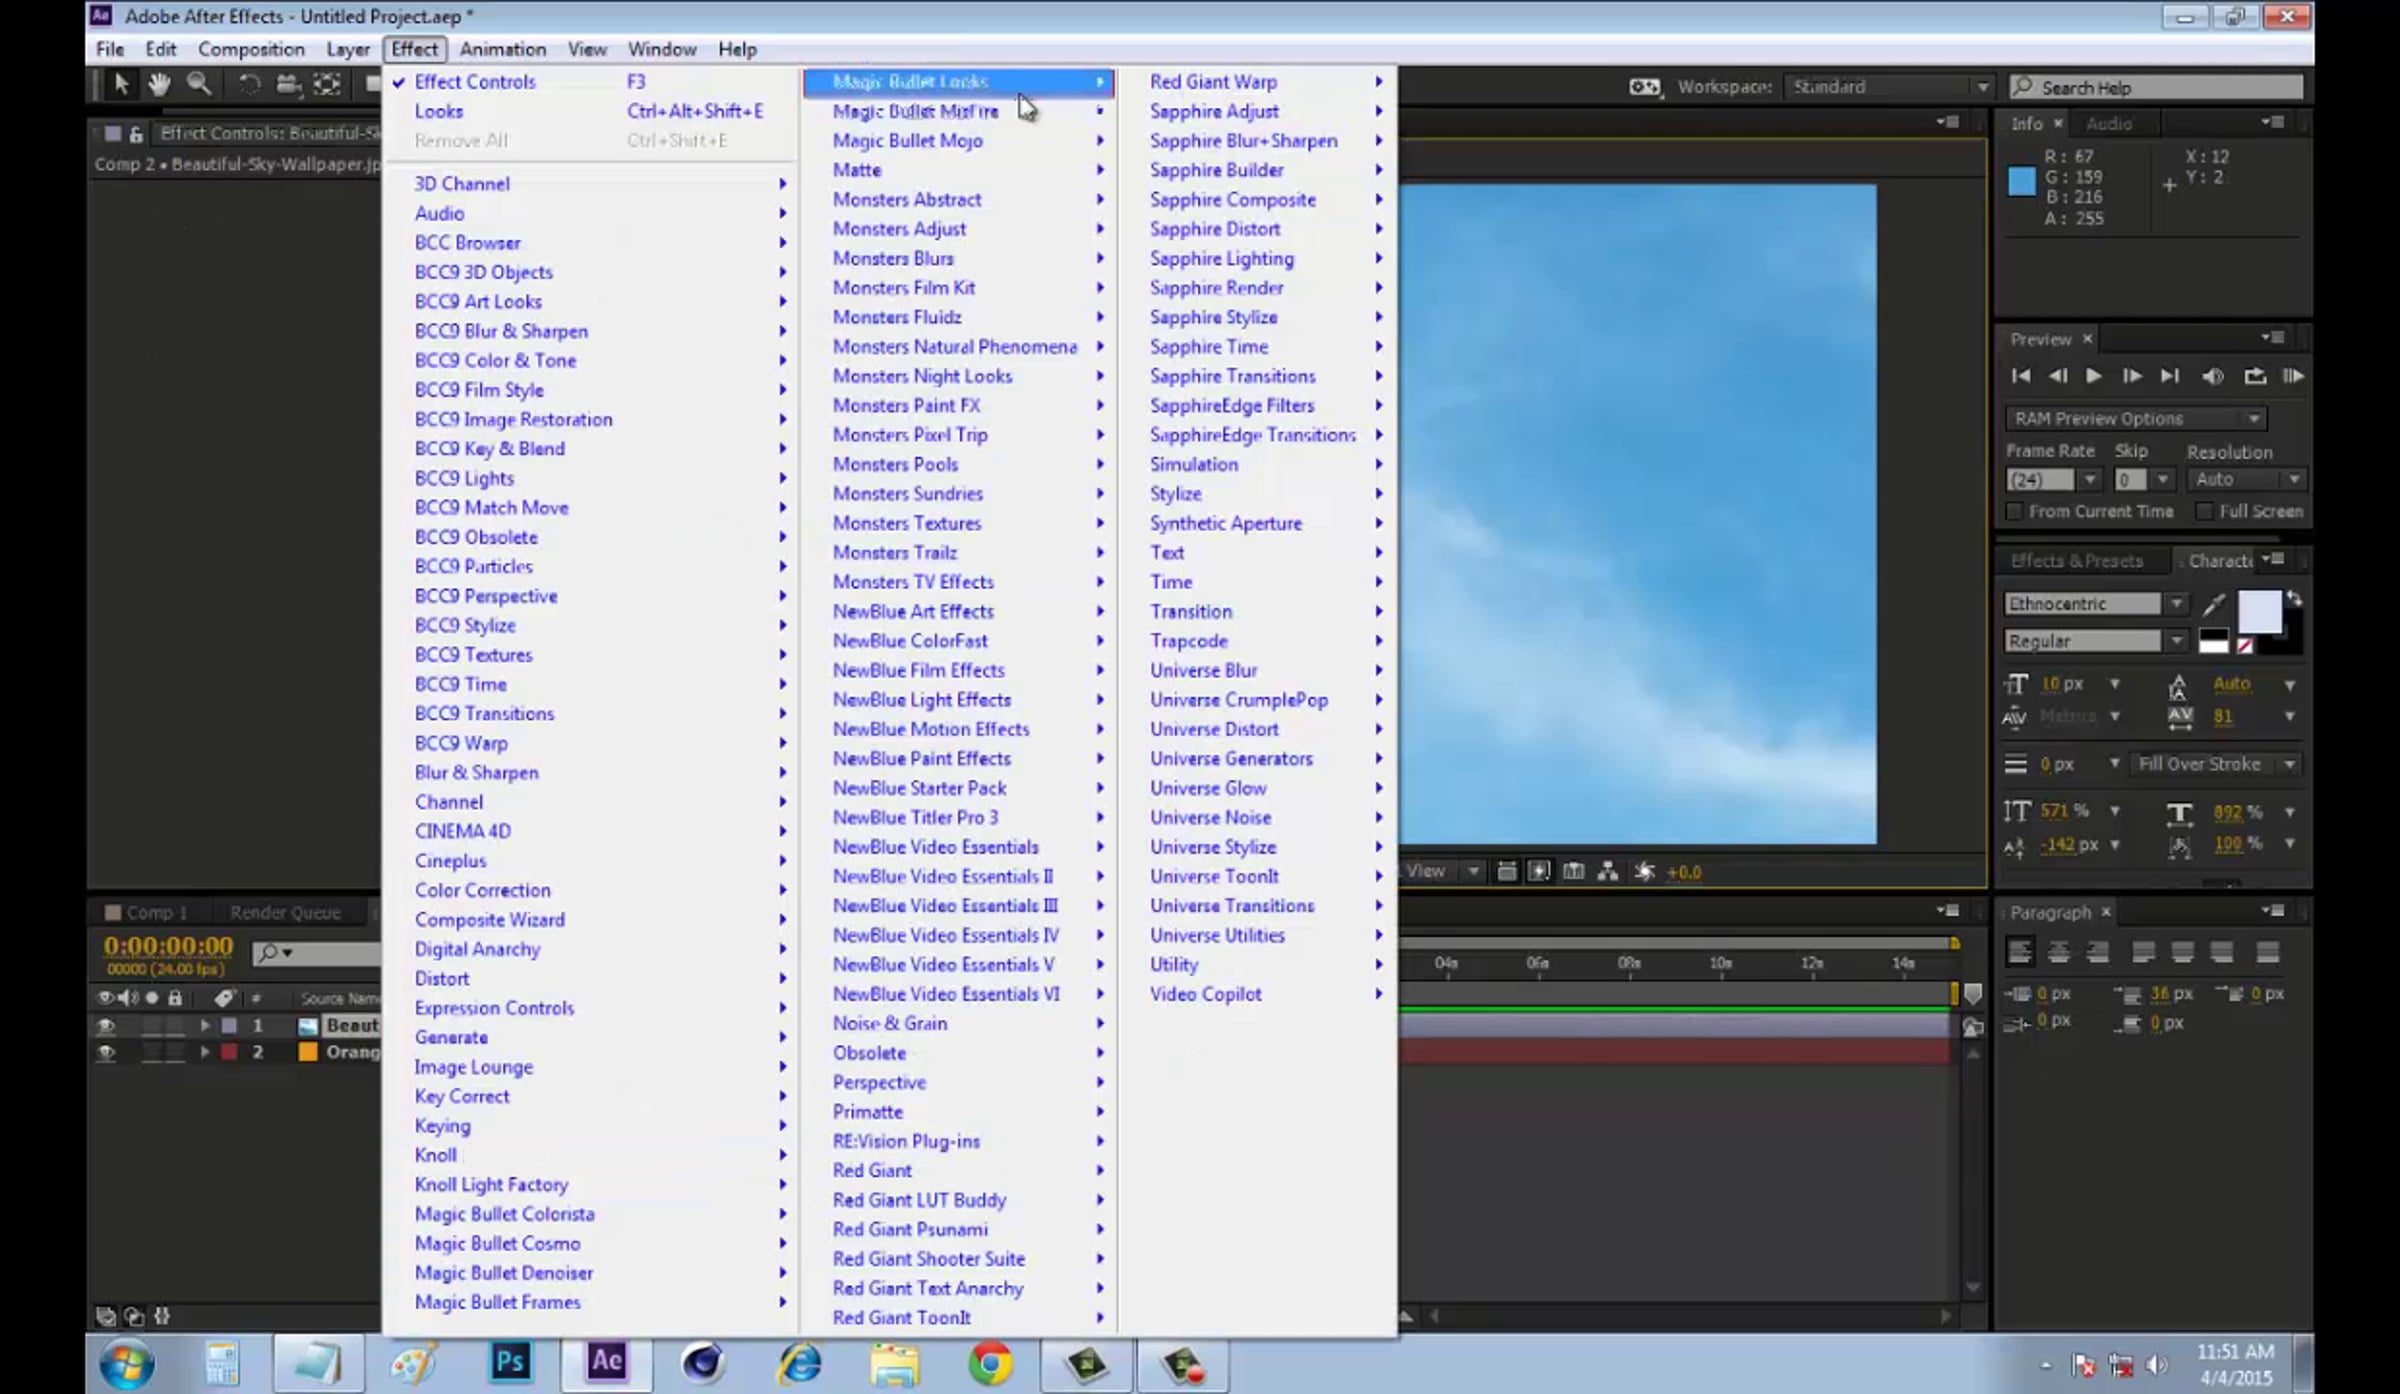Click the align left paragraph icon
This screenshot has height=1394, width=2400.
coord(2020,952)
